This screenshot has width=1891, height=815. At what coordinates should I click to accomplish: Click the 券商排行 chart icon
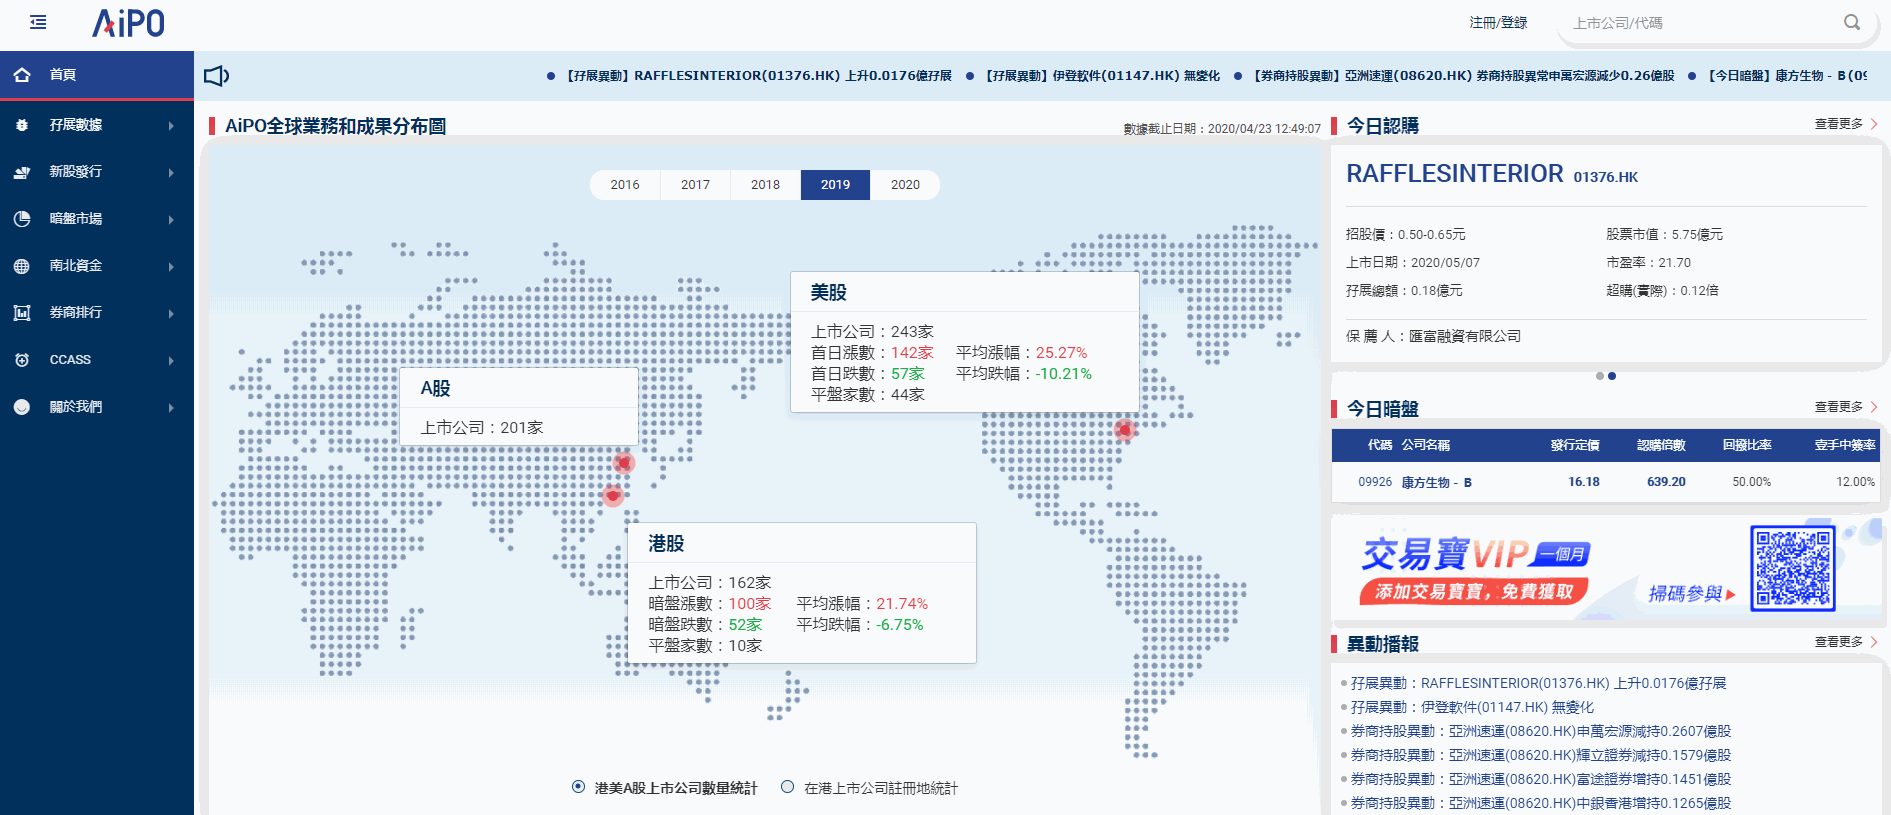(22, 313)
